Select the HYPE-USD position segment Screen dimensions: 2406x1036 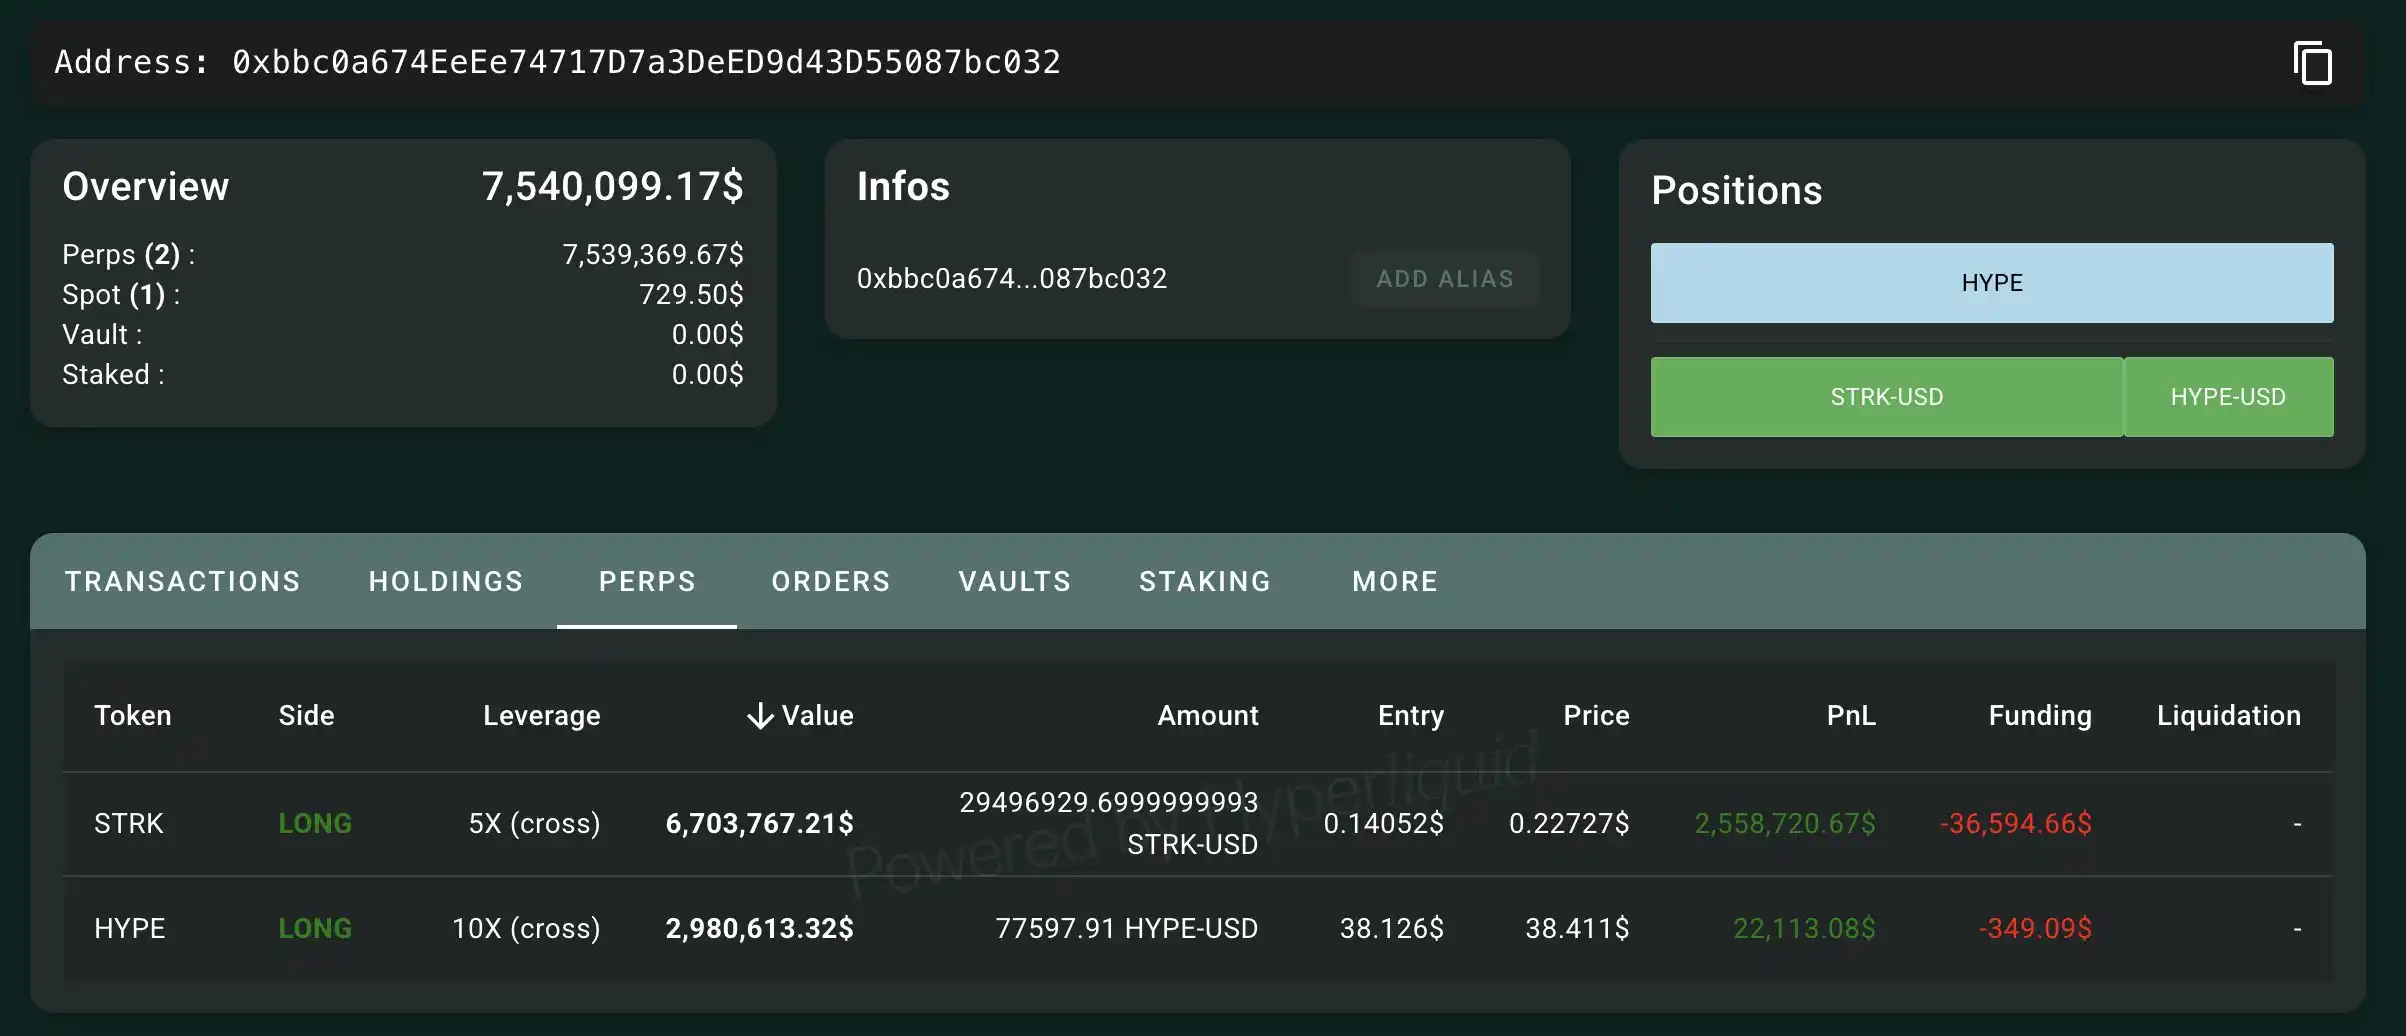pos(2228,396)
